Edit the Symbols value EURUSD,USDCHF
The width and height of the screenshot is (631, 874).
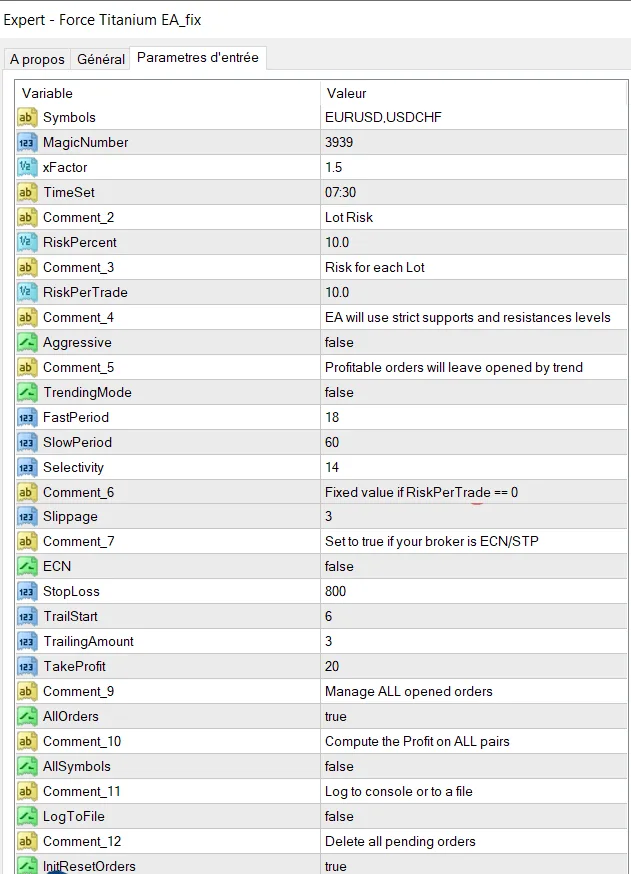tap(383, 118)
